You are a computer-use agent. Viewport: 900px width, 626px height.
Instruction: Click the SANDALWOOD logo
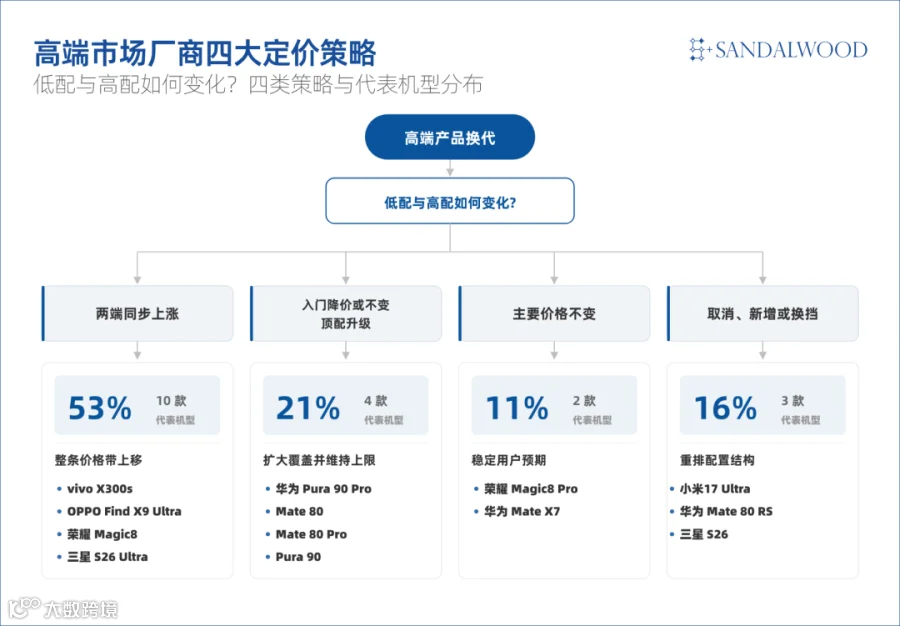pyautogui.click(x=778, y=50)
